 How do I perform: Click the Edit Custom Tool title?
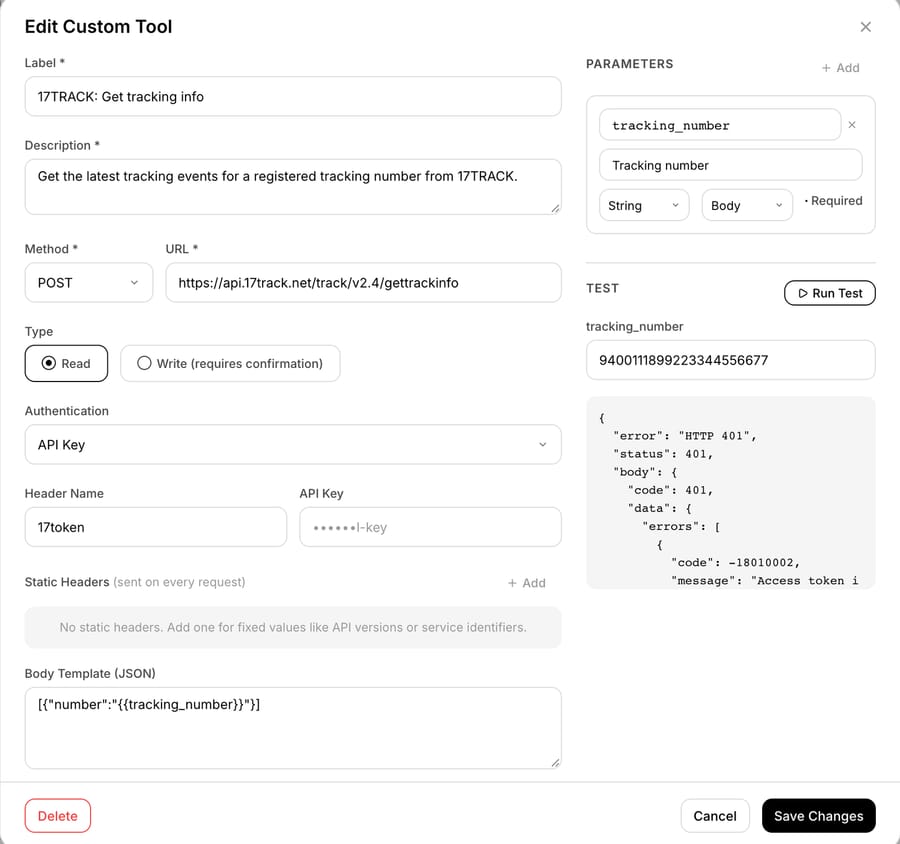(98, 26)
